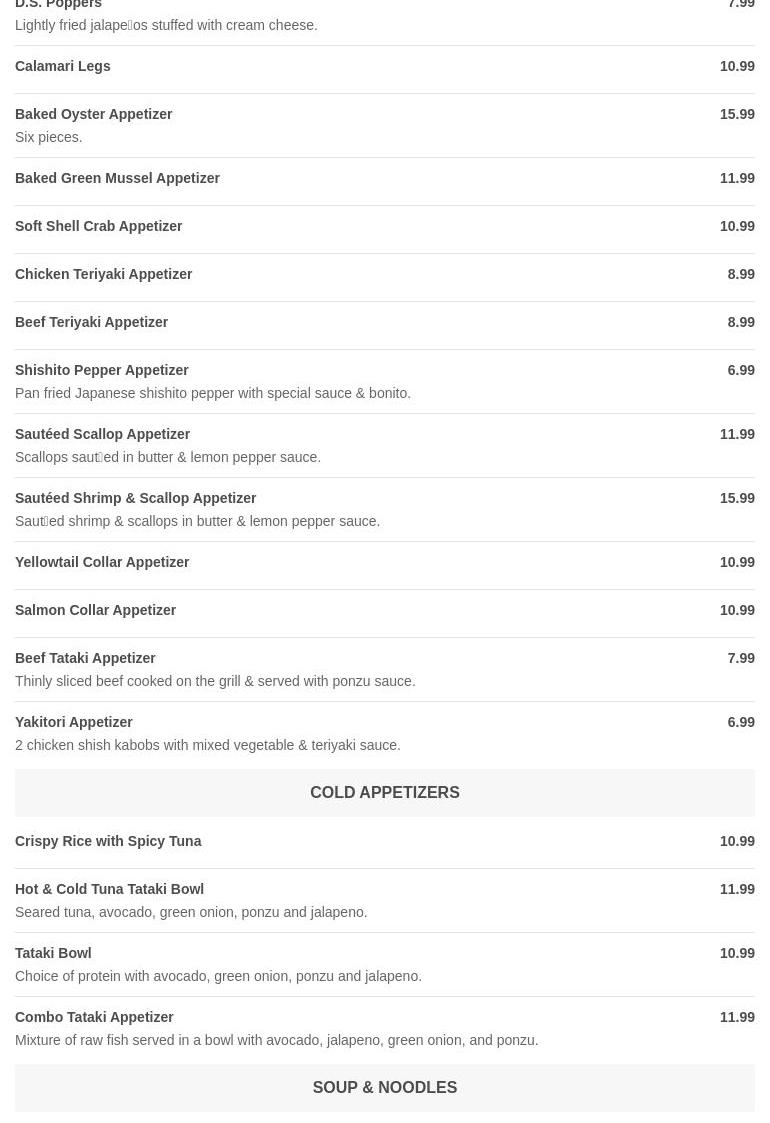Open Sautéed Shrimp & Scallop Appetizer

(136, 498)
